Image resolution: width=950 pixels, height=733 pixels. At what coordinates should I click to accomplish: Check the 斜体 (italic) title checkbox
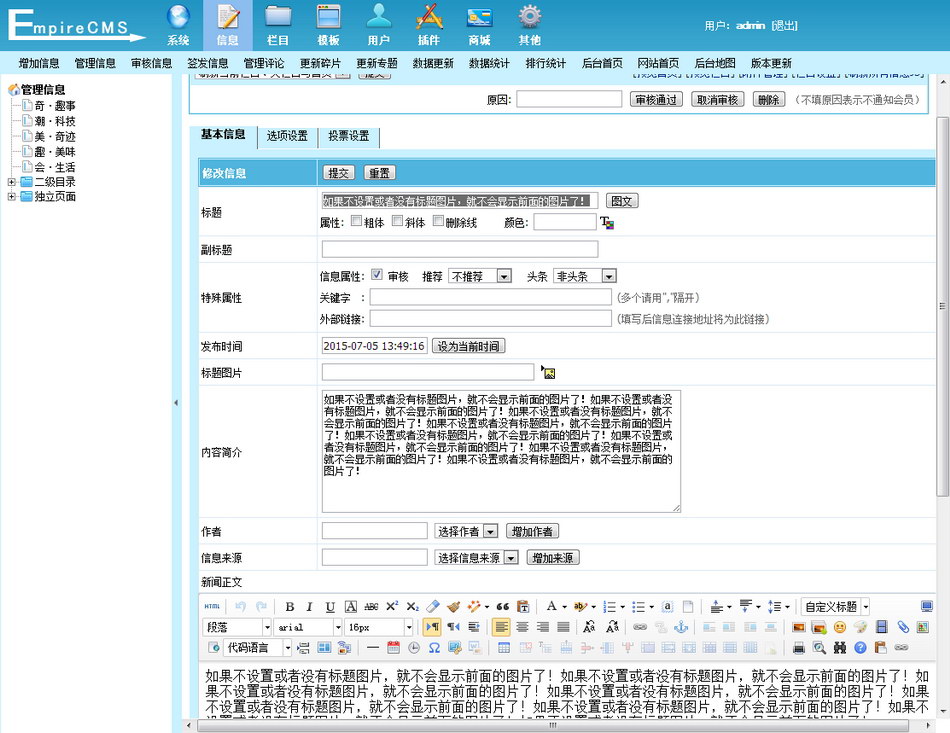pyautogui.click(x=397, y=221)
